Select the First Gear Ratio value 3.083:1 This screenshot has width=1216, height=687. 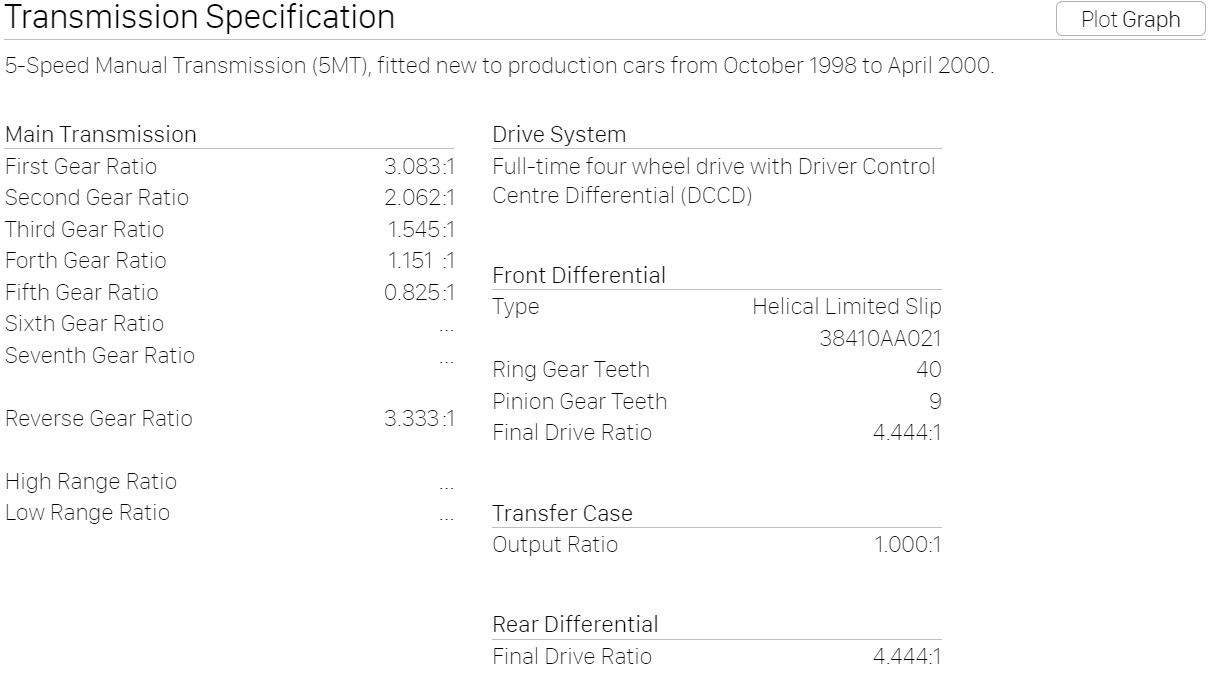419,167
